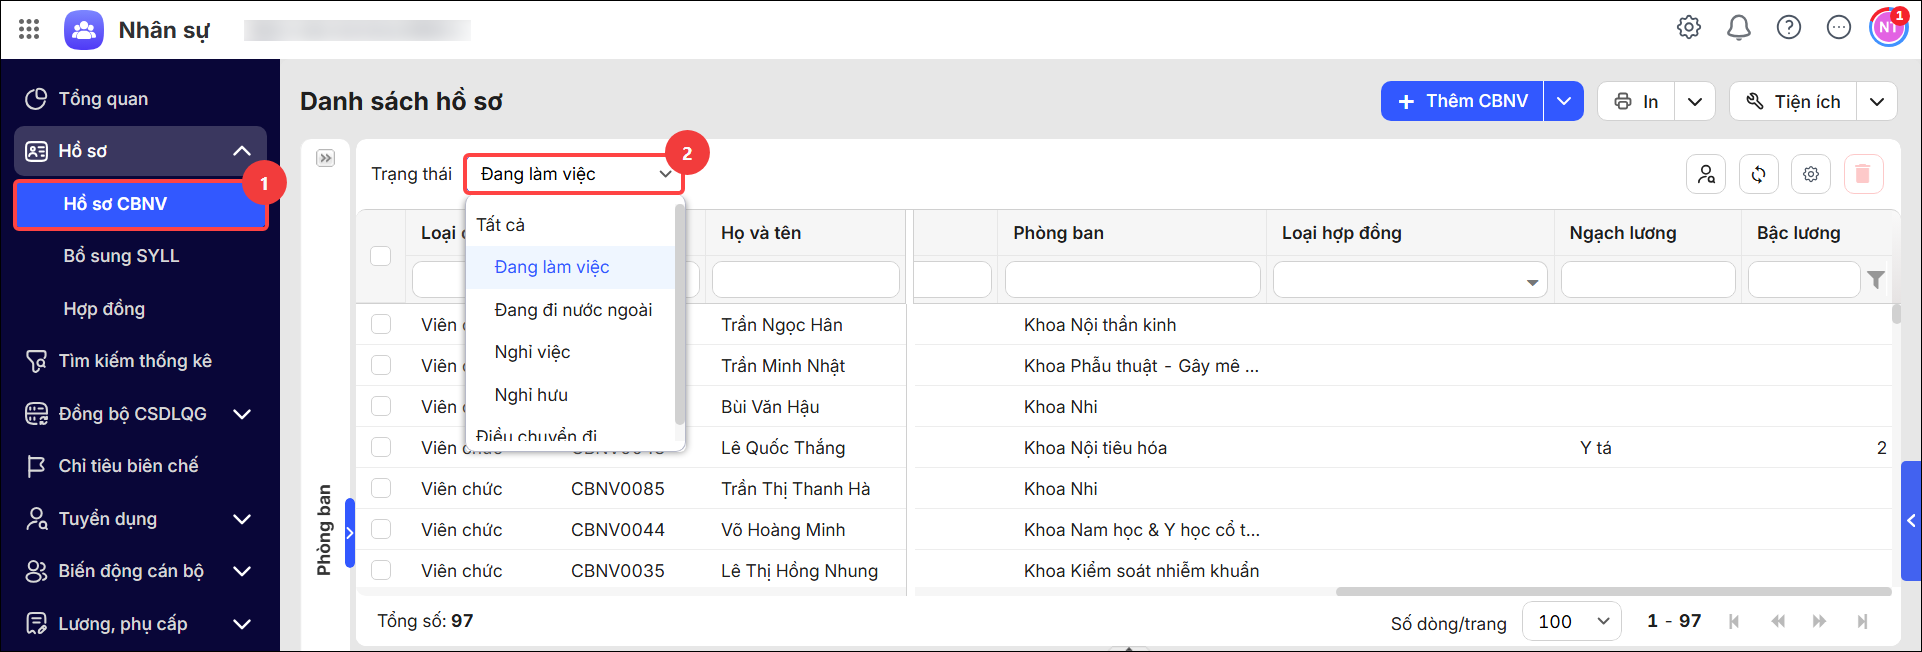Open the help question mark icon
The width and height of the screenshot is (1922, 652).
[x=1789, y=28]
